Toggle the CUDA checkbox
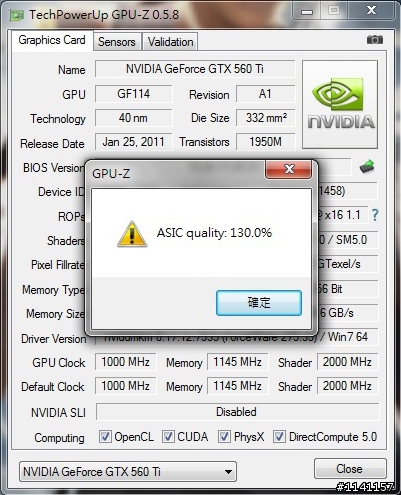The height and width of the screenshot is (495, 401). click(168, 436)
